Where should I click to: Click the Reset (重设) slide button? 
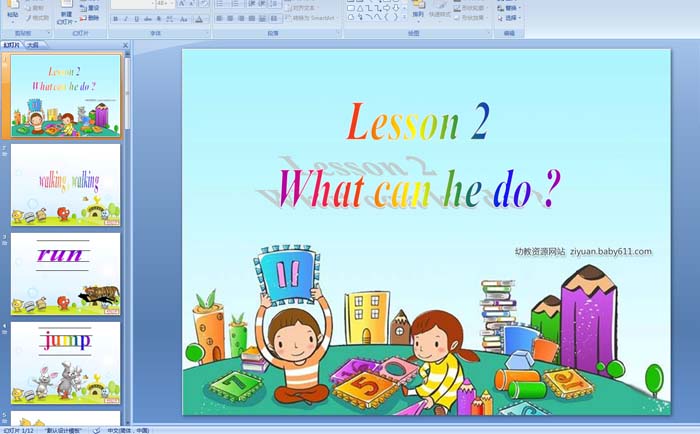point(89,8)
